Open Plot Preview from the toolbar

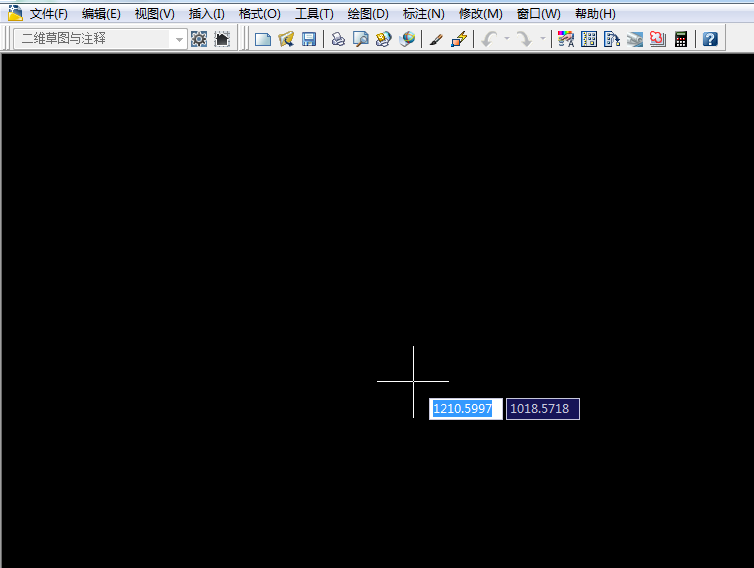pos(361,39)
